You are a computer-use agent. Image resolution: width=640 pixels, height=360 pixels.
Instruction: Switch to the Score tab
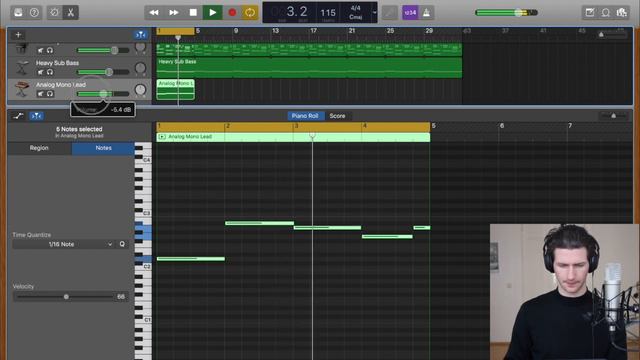coord(338,116)
